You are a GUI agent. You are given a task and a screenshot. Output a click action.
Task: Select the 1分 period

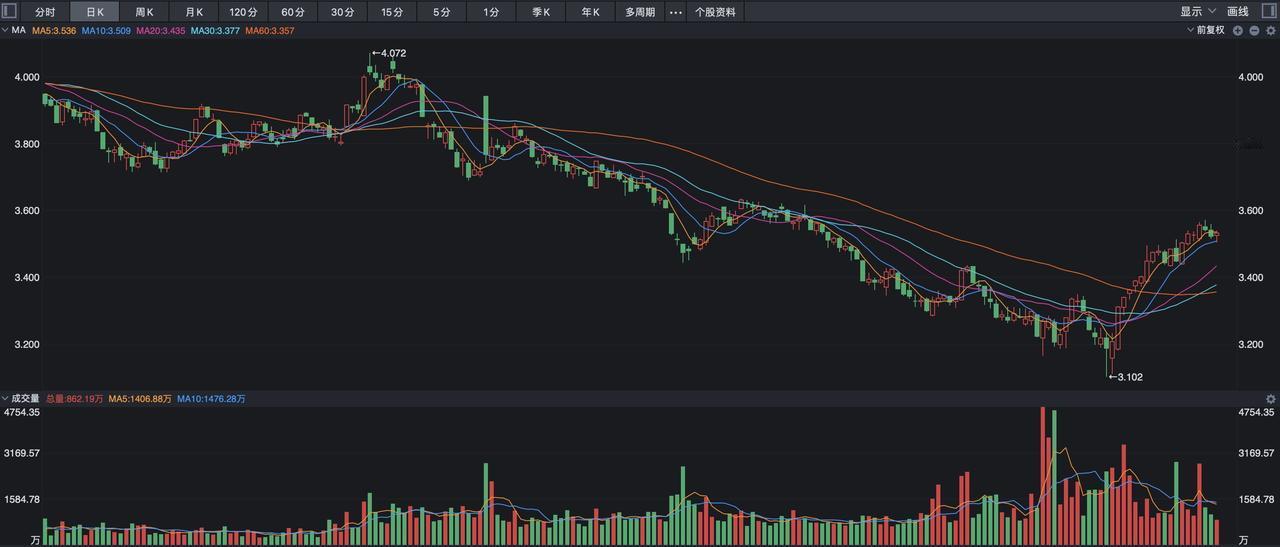pos(491,12)
